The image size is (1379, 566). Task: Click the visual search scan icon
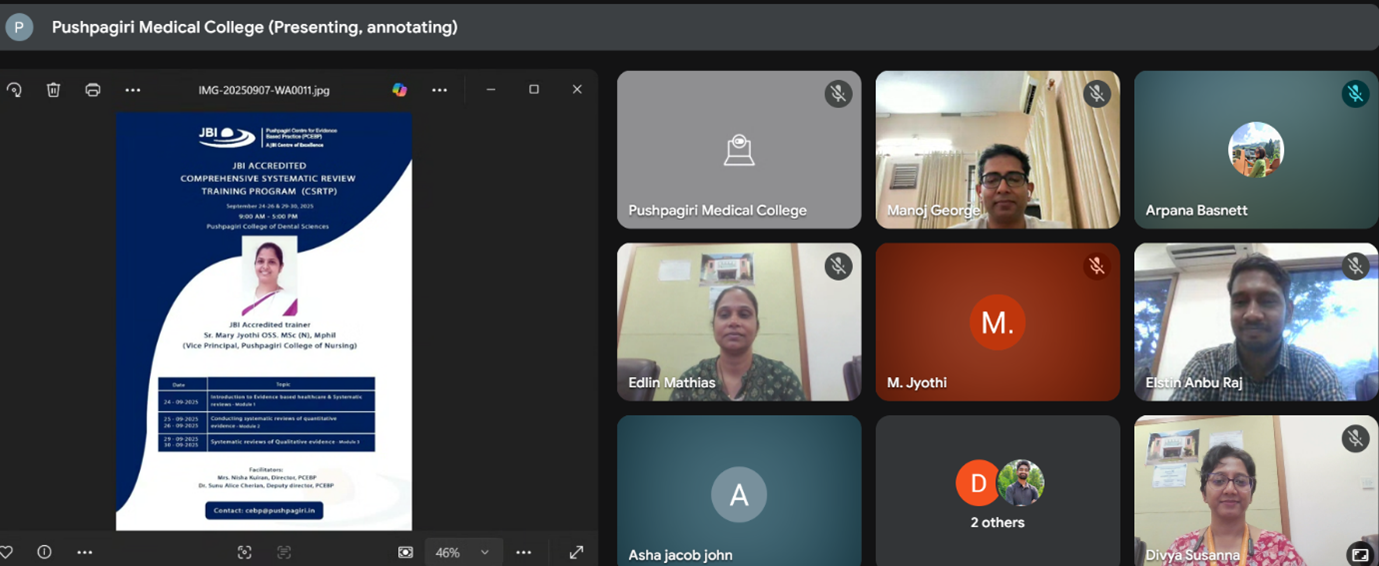tap(244, 552)
